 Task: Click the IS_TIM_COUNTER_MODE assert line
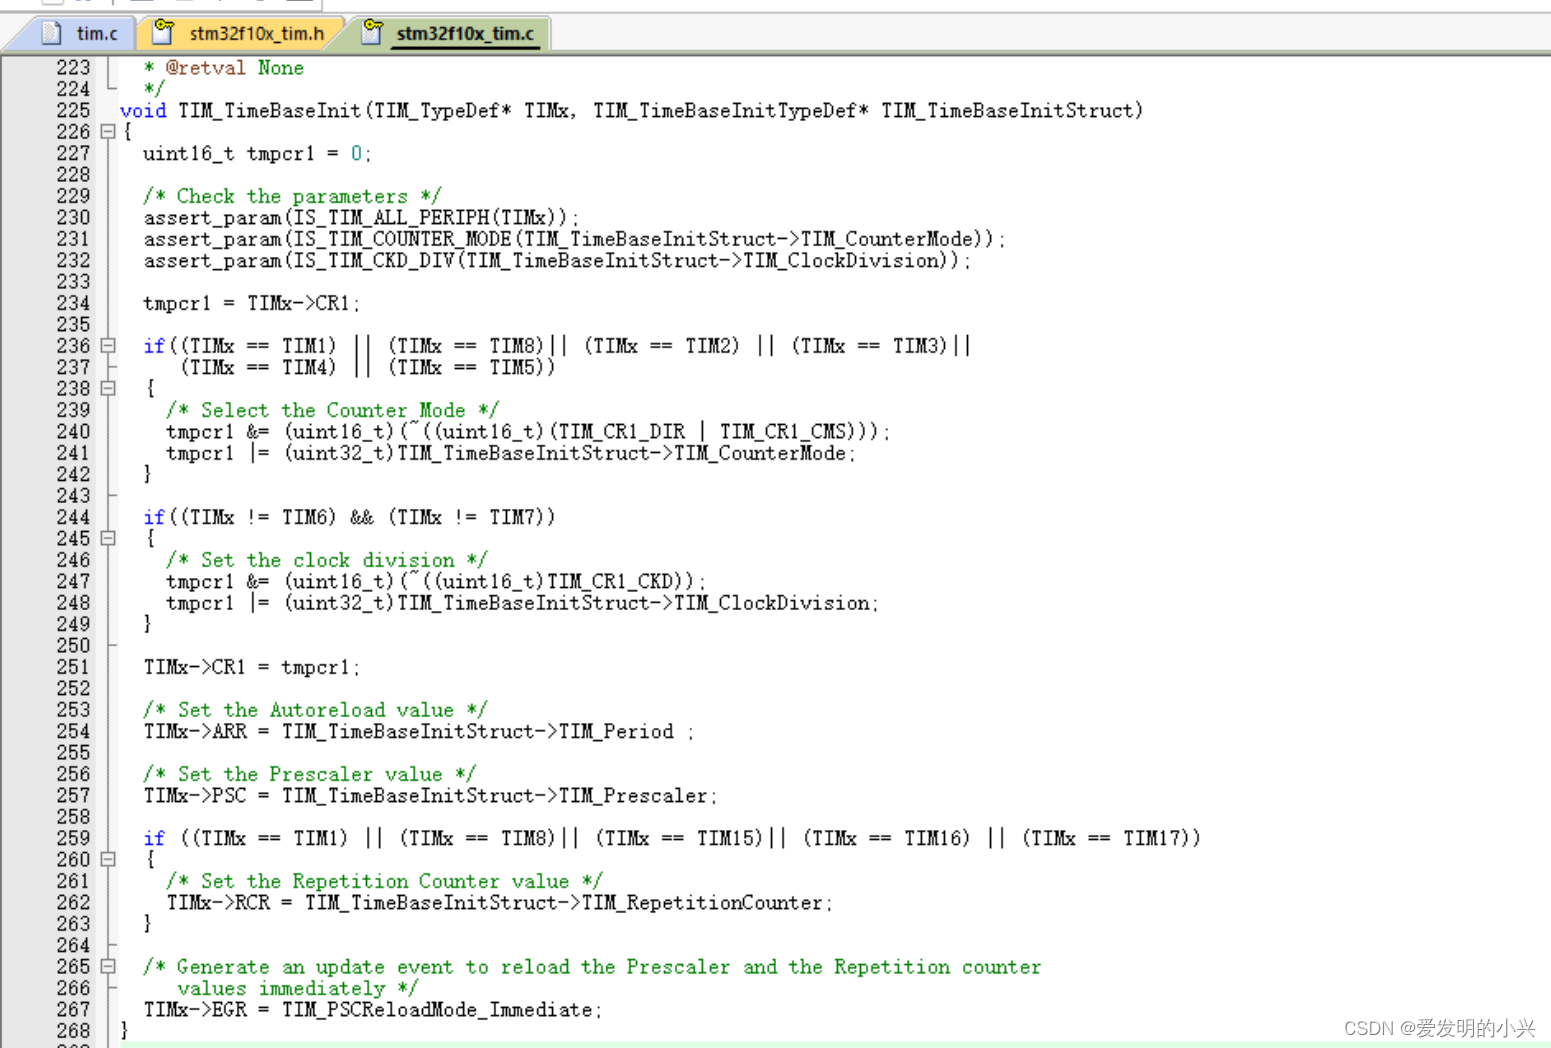[x=574, y=240]
